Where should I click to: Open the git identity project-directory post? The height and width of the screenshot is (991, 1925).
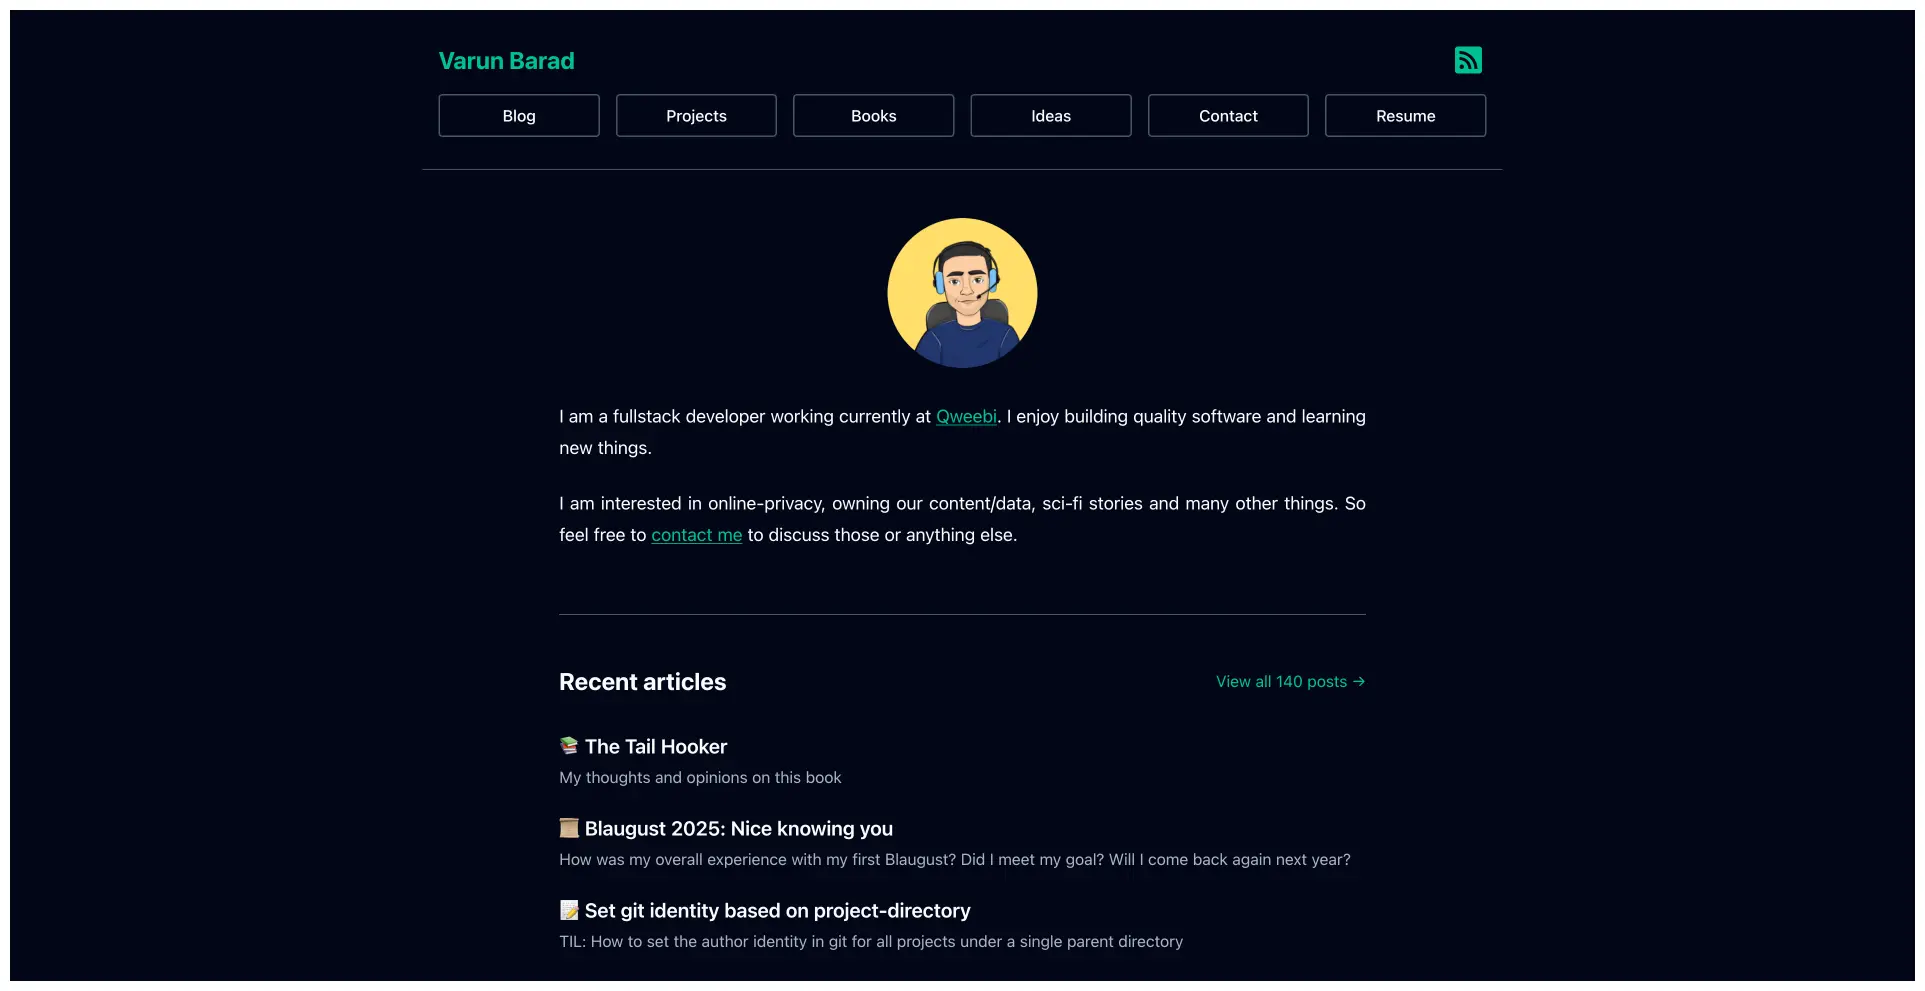pyautogui.click(x=777, y=910)
